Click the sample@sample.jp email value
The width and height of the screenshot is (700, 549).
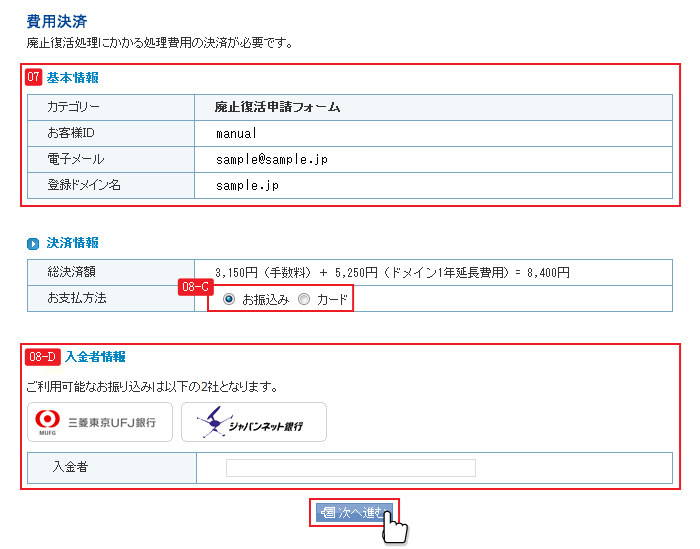pos(271,159)
